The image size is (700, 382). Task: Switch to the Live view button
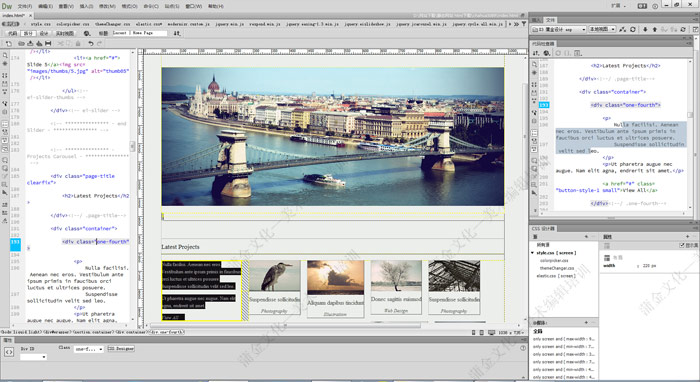[x=65, y=33]
